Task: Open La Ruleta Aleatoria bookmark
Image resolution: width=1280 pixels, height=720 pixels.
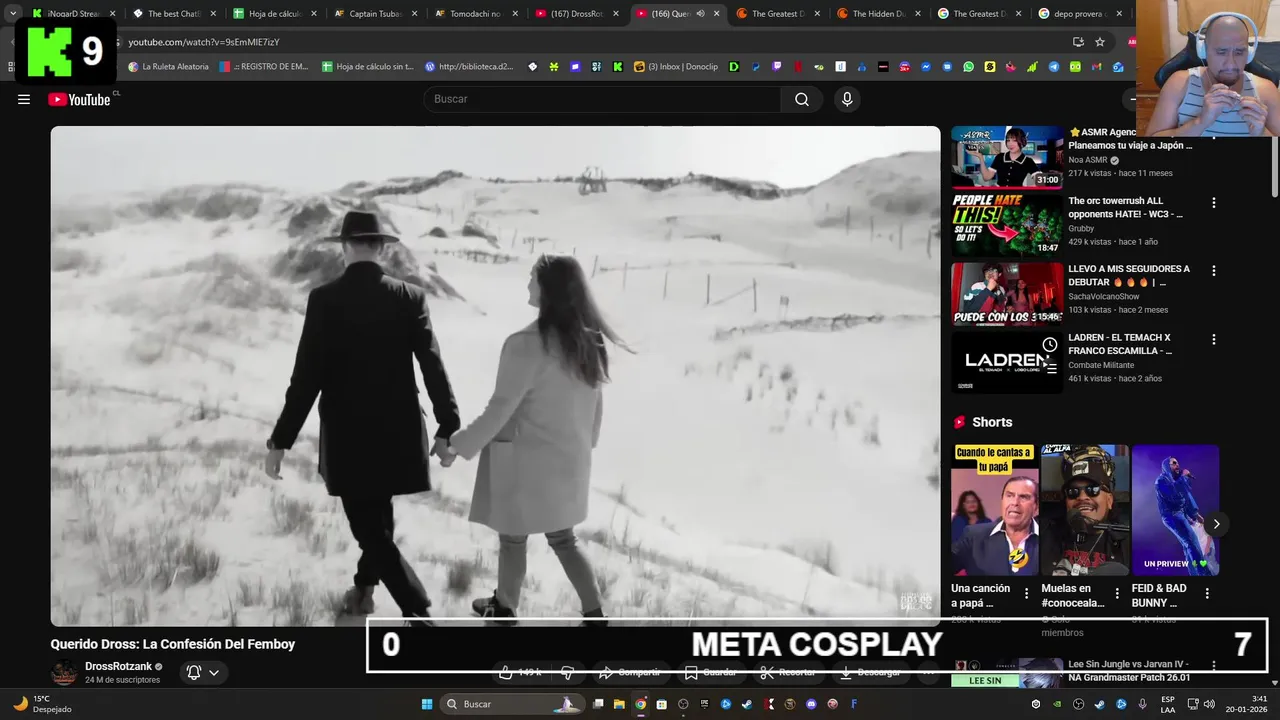Action: pos(168,67)
